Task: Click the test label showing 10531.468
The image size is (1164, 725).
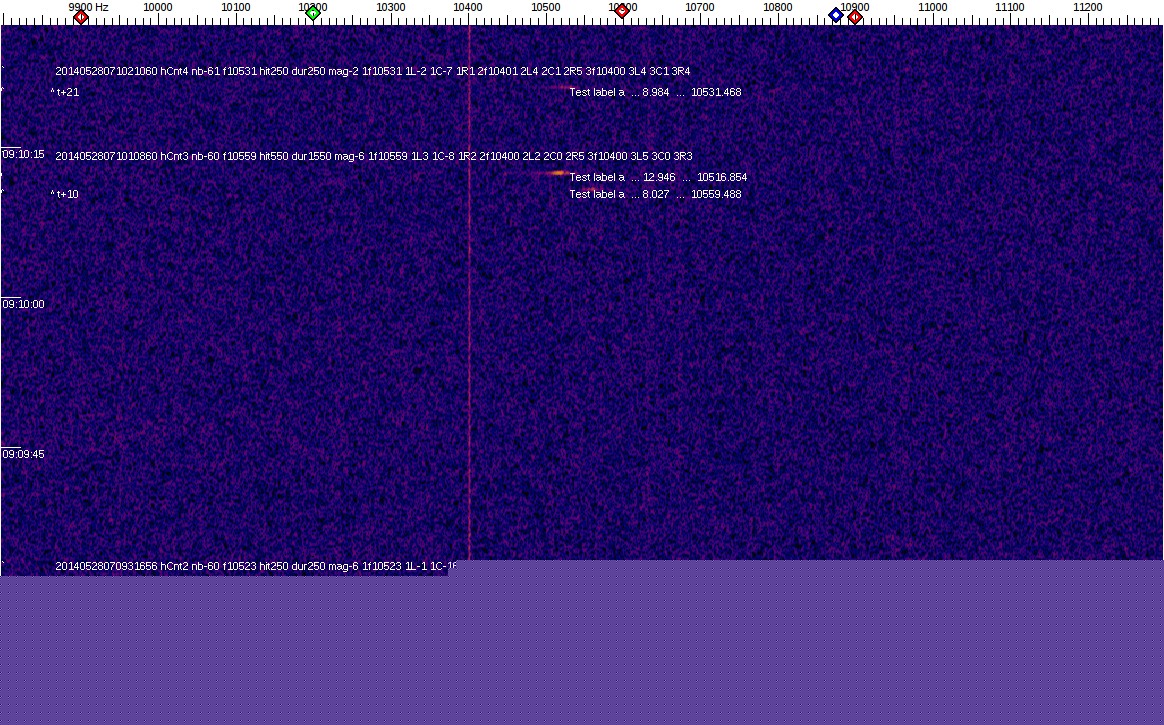Action: [655, 93]
